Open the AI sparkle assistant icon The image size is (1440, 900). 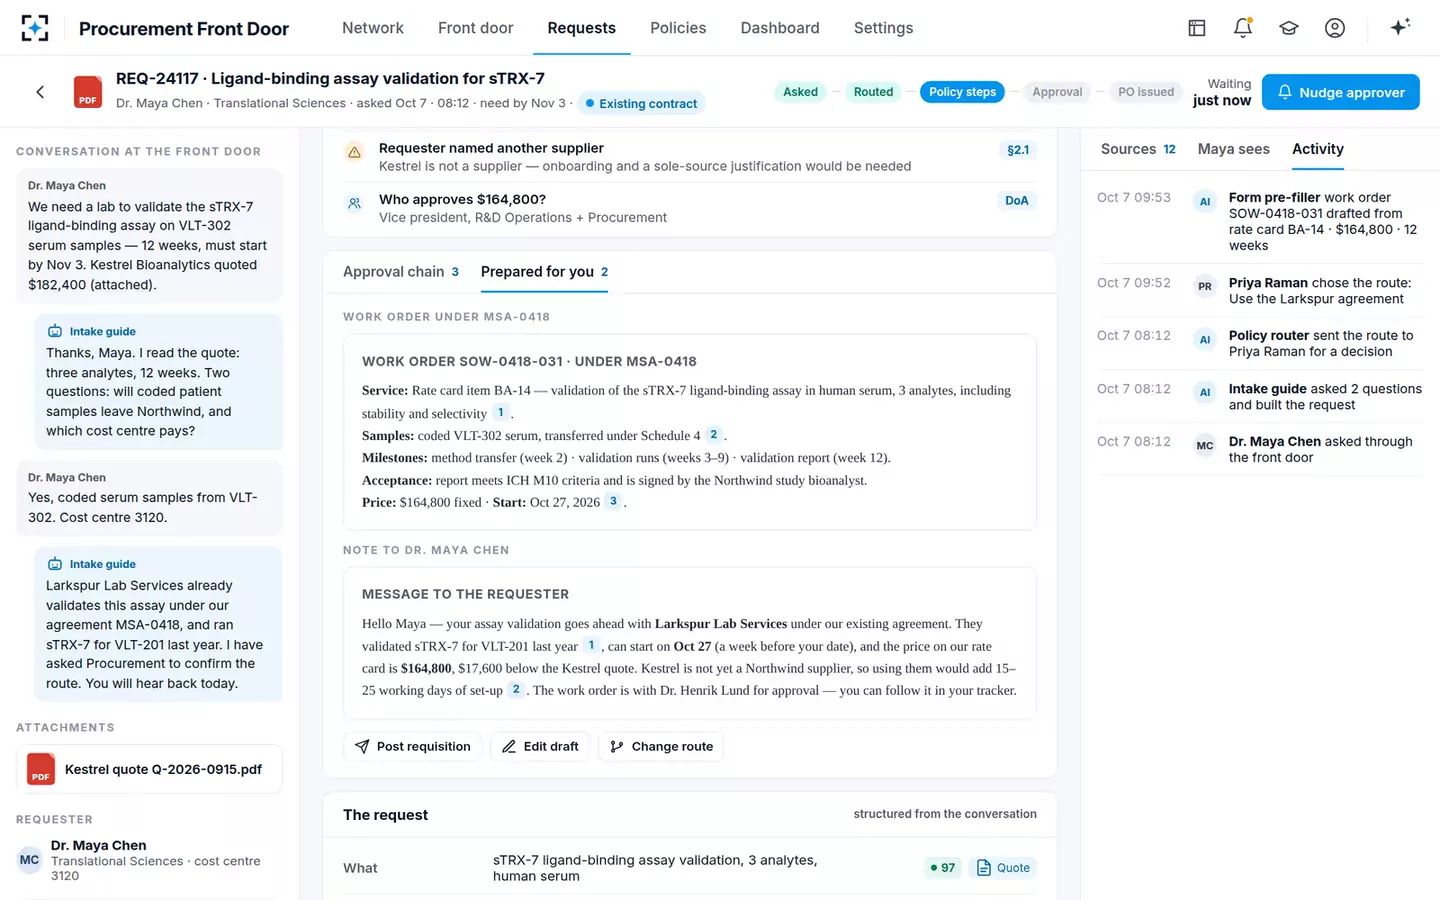click(1400, 27)
